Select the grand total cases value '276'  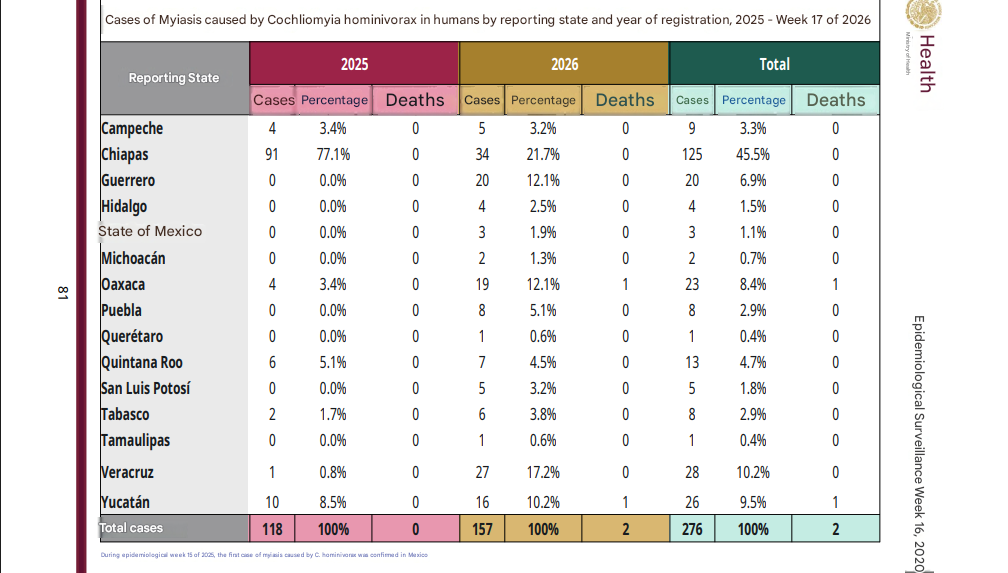pyautogui.click(x=692, y=529)
